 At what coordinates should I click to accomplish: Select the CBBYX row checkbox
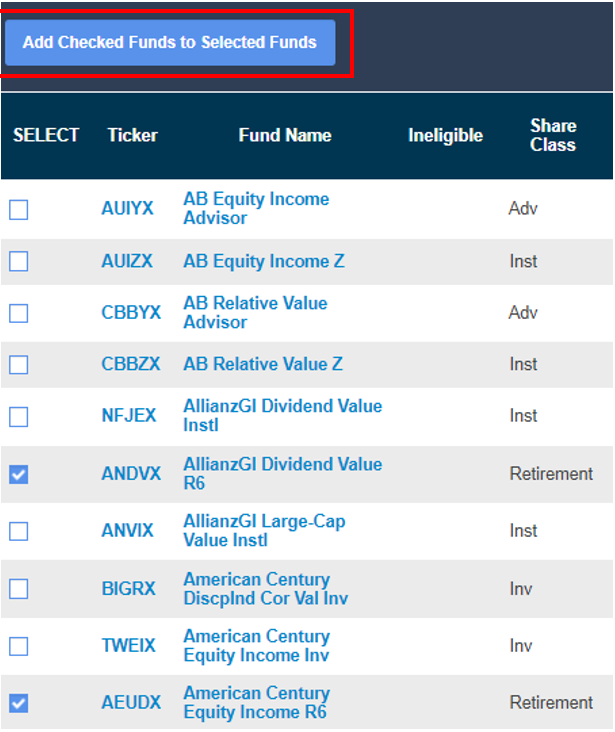point(19,313)
